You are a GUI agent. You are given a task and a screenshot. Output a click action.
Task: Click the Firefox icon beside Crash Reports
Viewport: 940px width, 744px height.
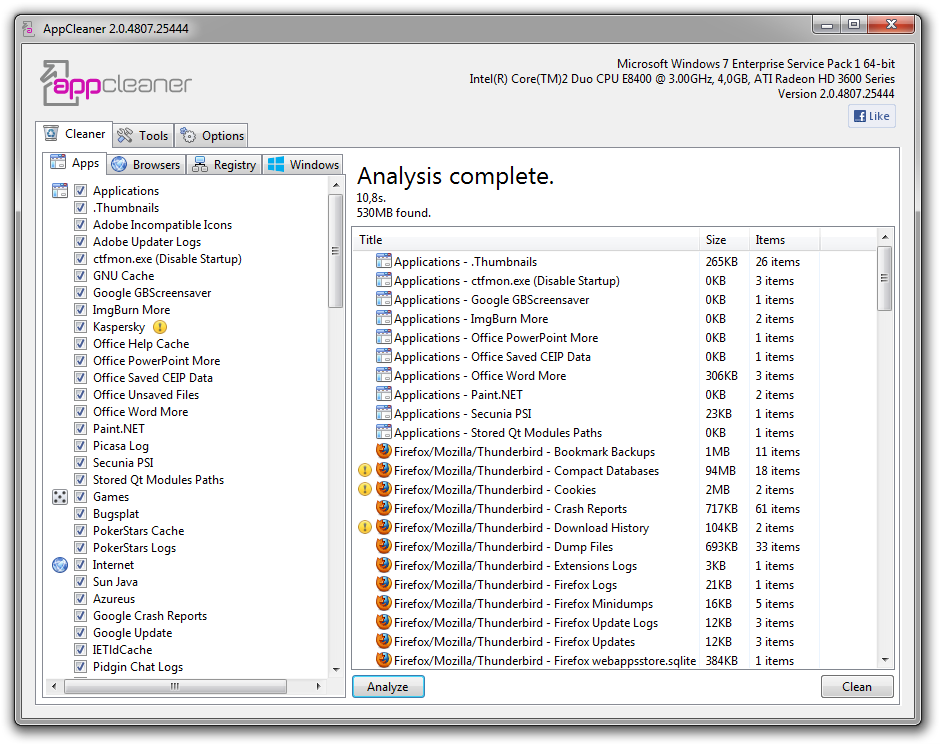tap(384, 508)
